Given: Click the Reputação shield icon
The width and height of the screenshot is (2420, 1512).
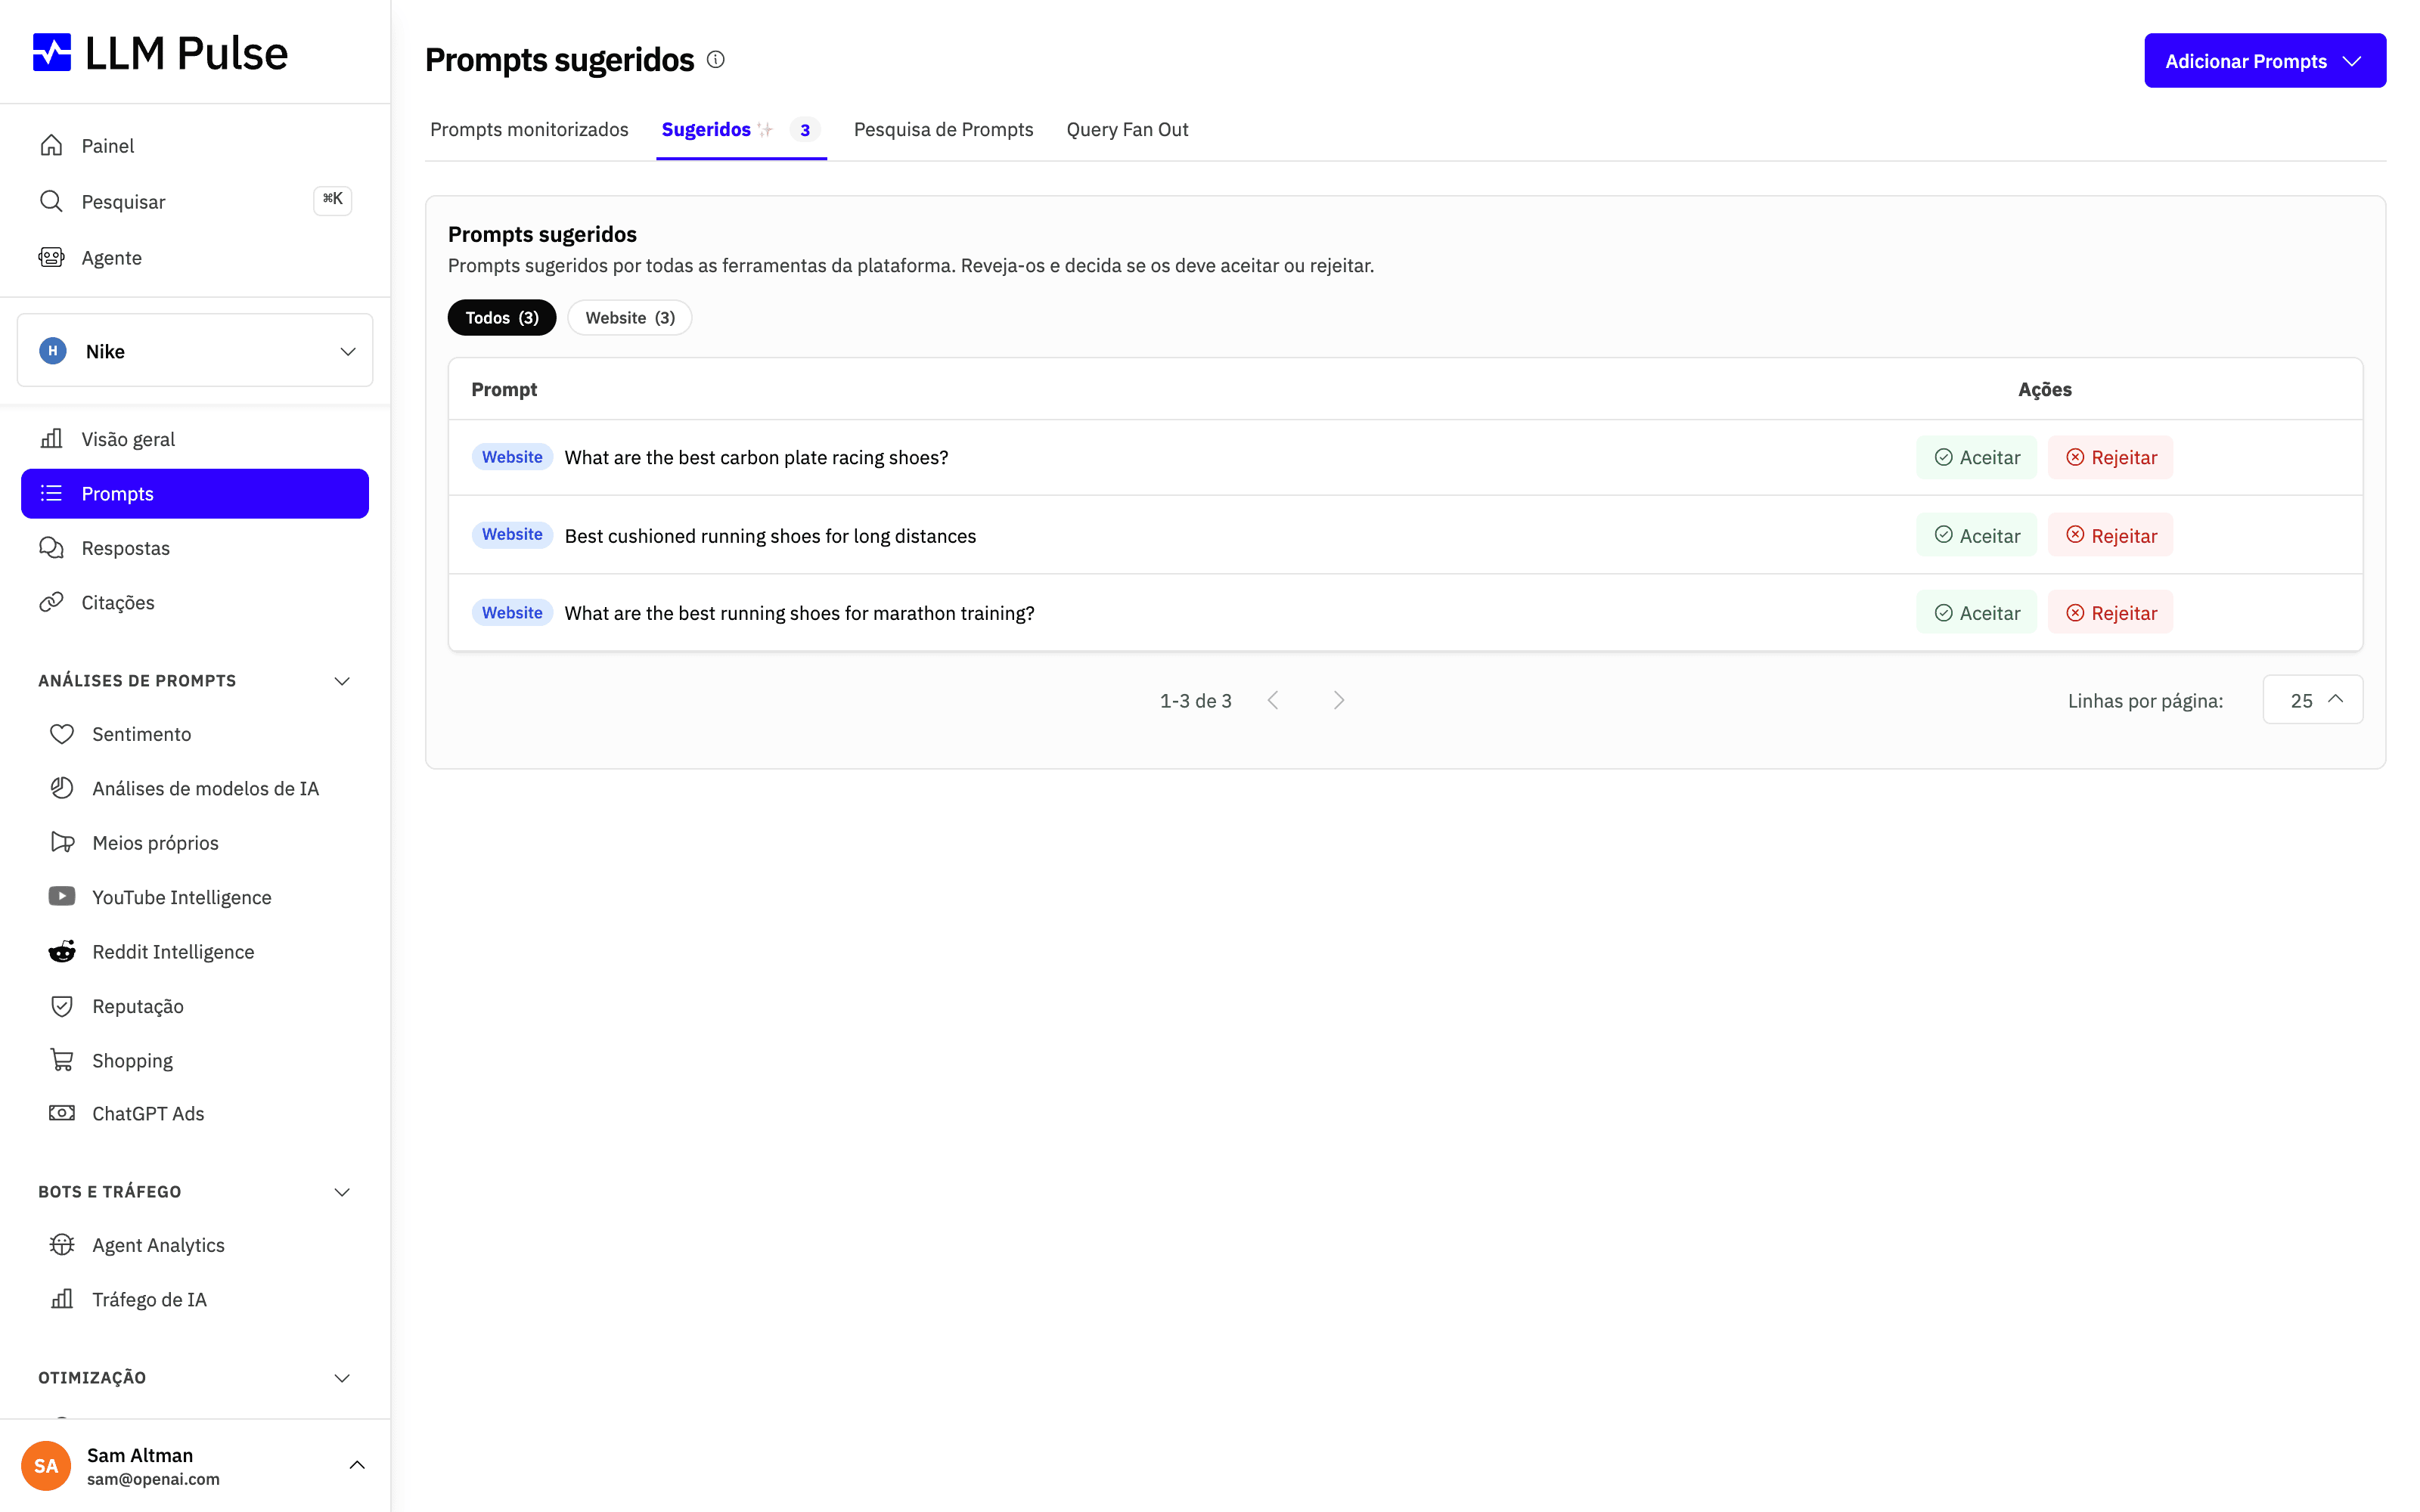Looking at the screenshot, I should pyautogui.click(x=62, y=1006).
